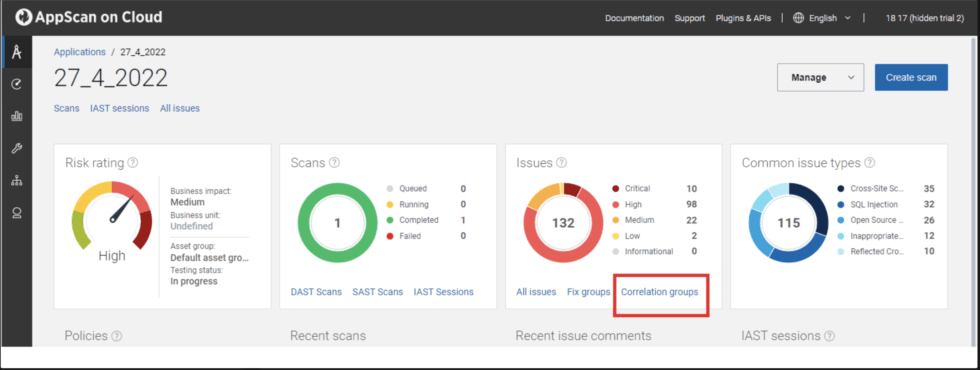Click the Issues donut chart total 132

pos(563,223)
